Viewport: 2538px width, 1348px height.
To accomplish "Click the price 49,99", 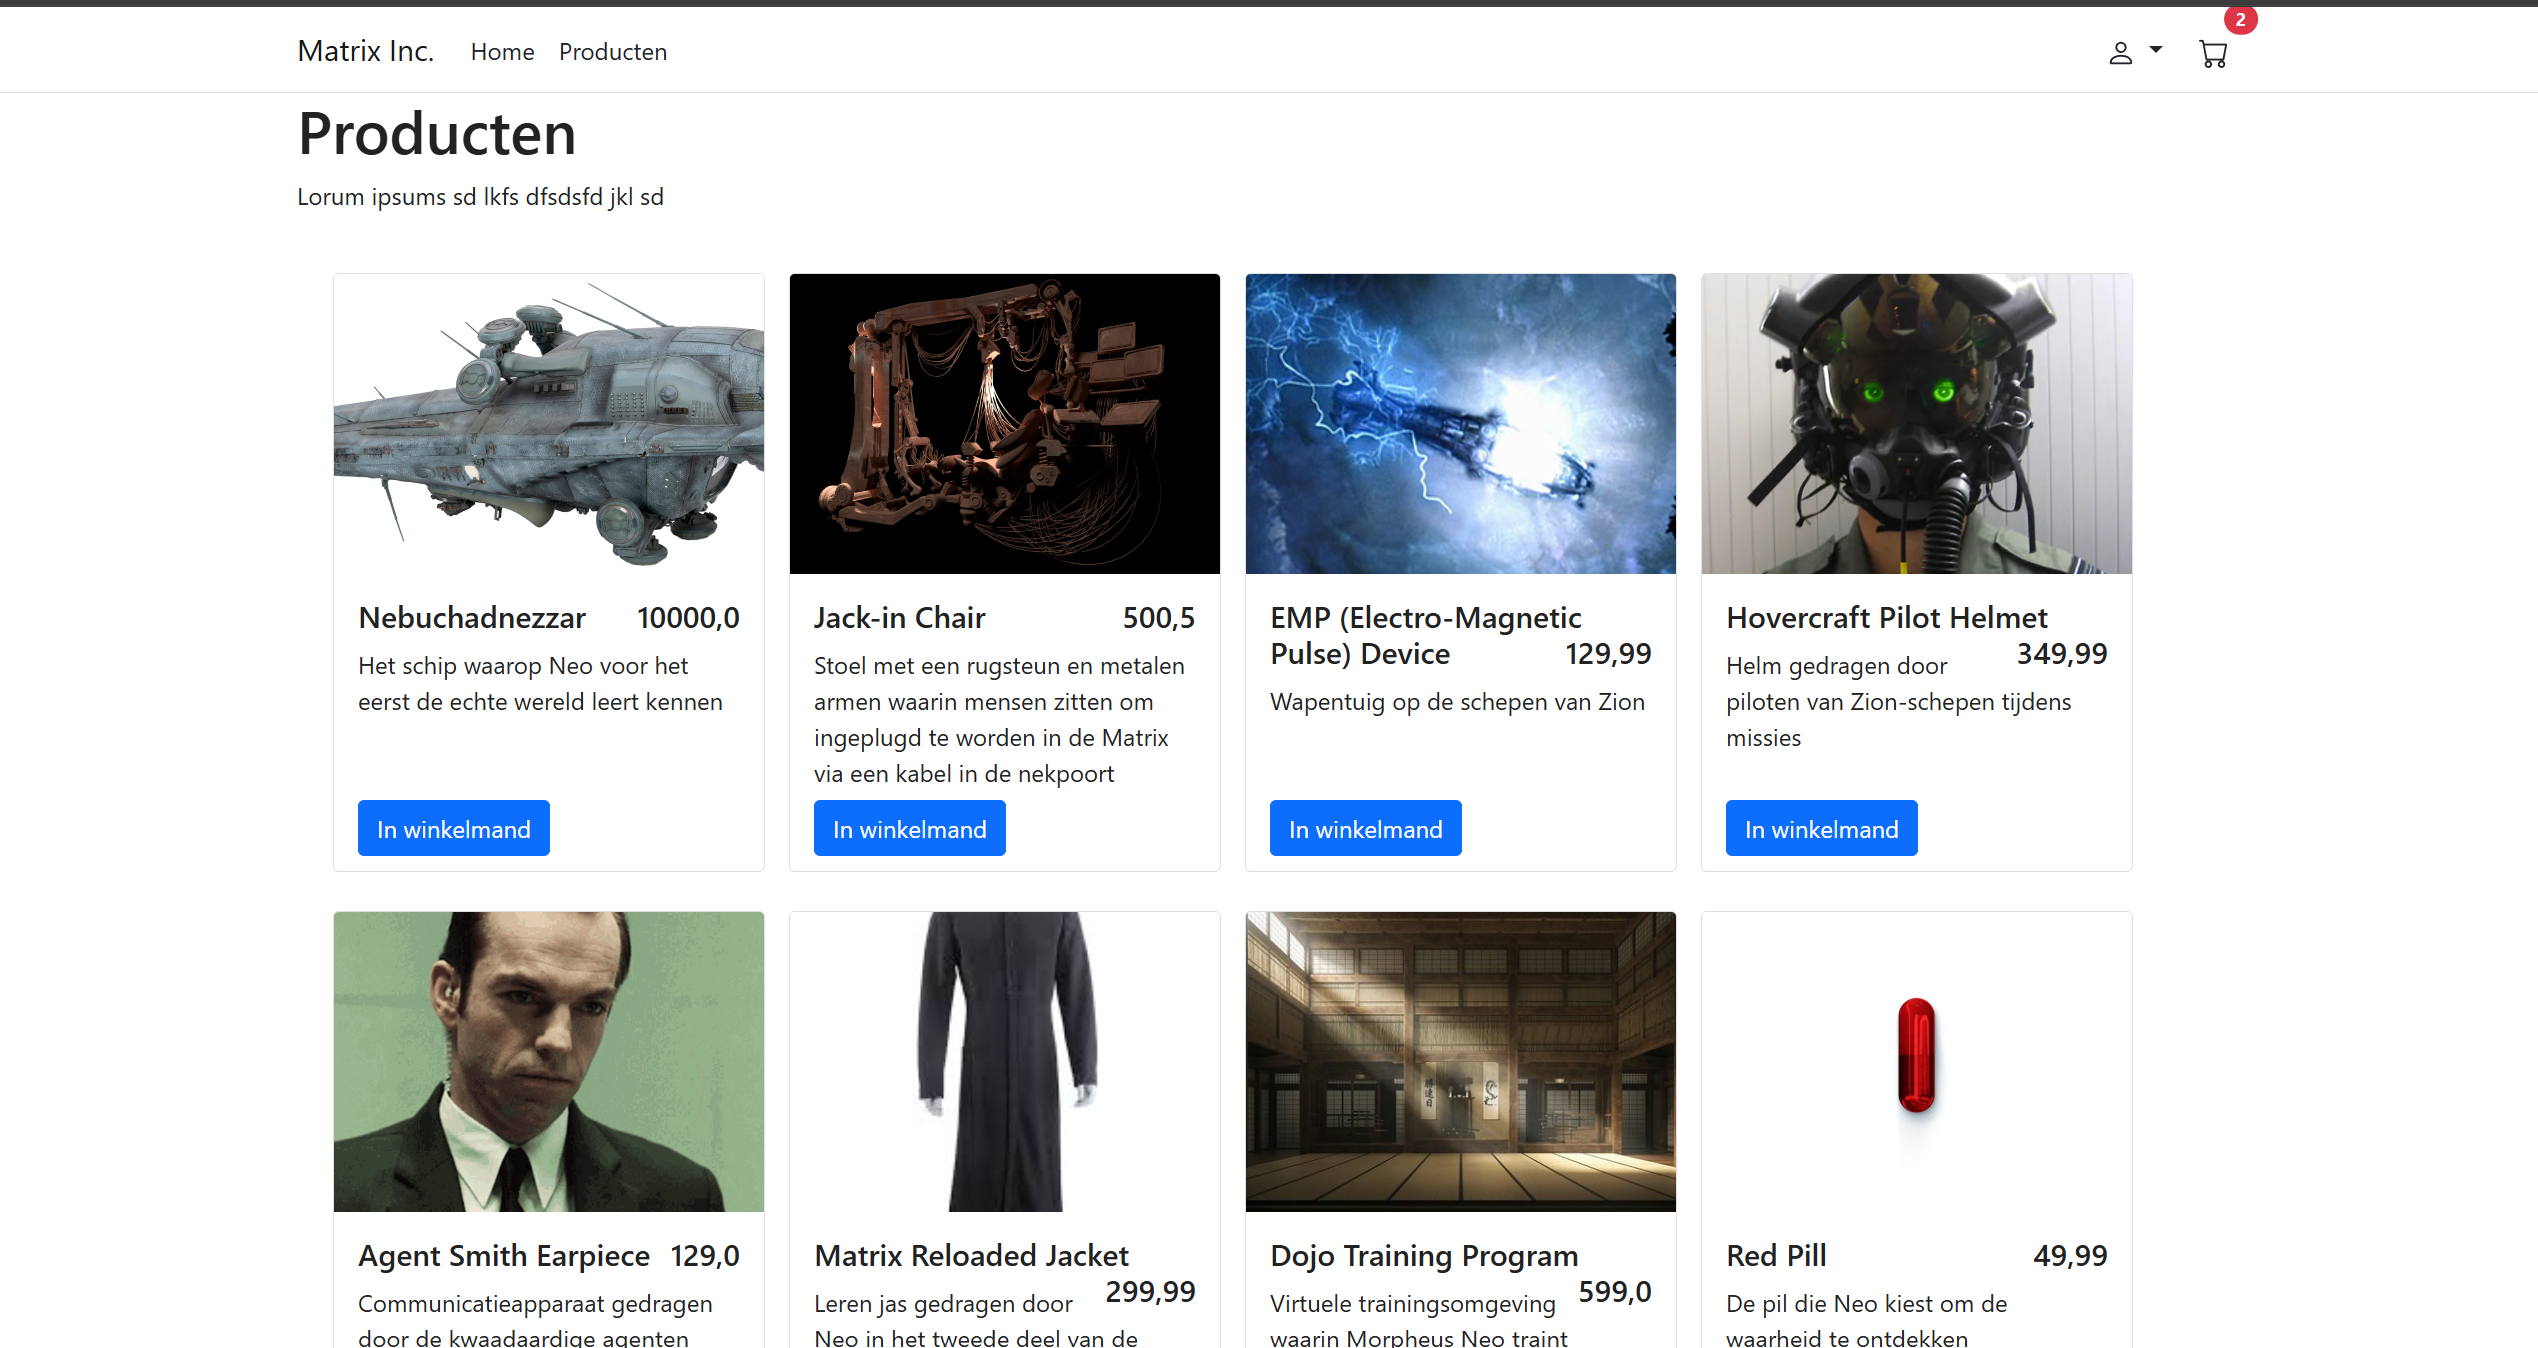I will pos(2070,1256).
